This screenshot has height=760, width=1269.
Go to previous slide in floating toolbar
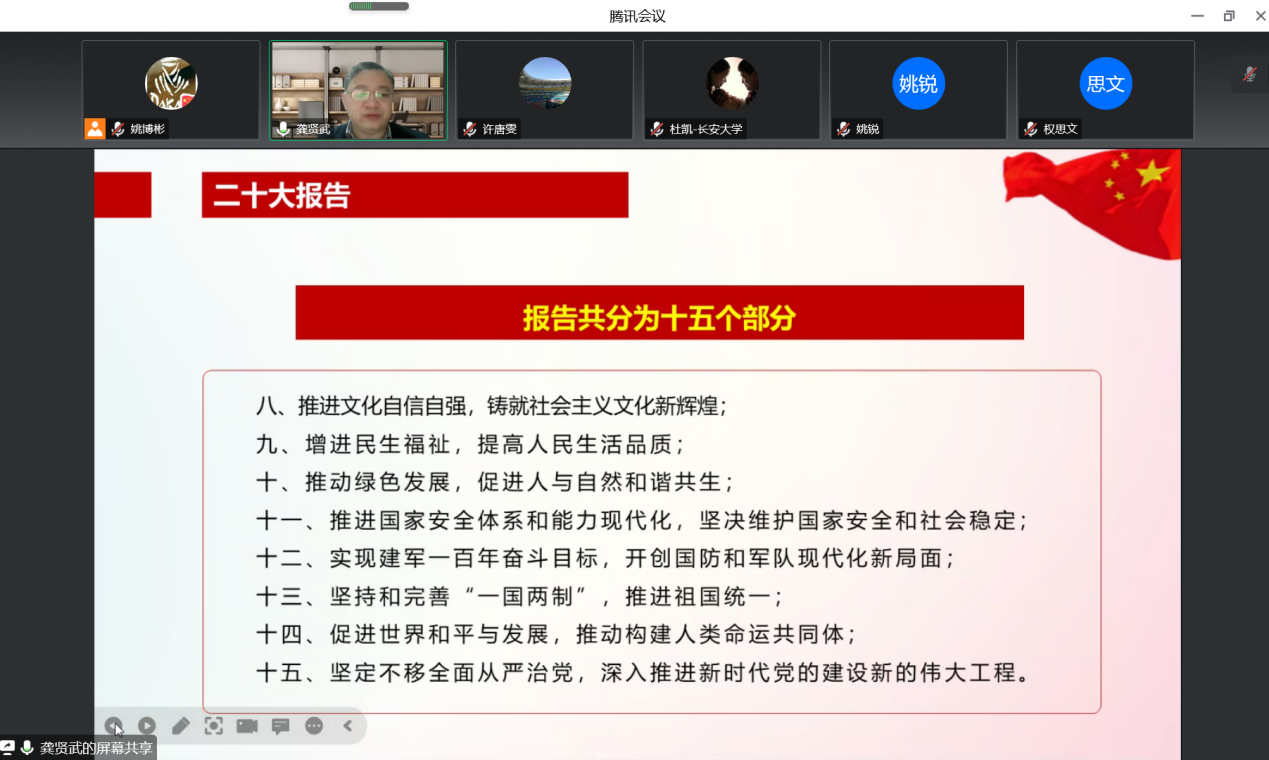point(114,726)
